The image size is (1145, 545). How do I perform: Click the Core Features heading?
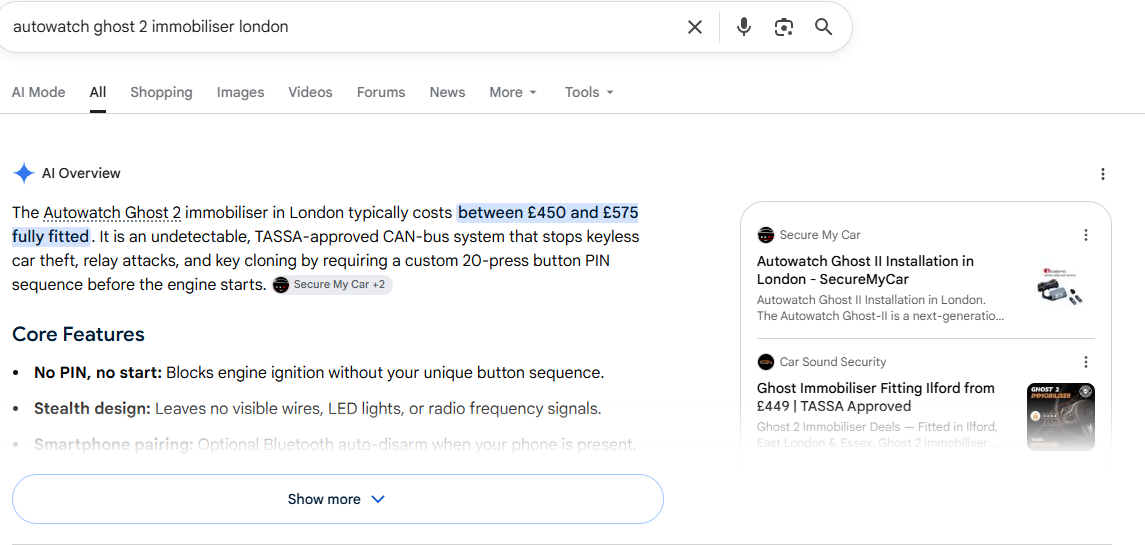[78, 334]
